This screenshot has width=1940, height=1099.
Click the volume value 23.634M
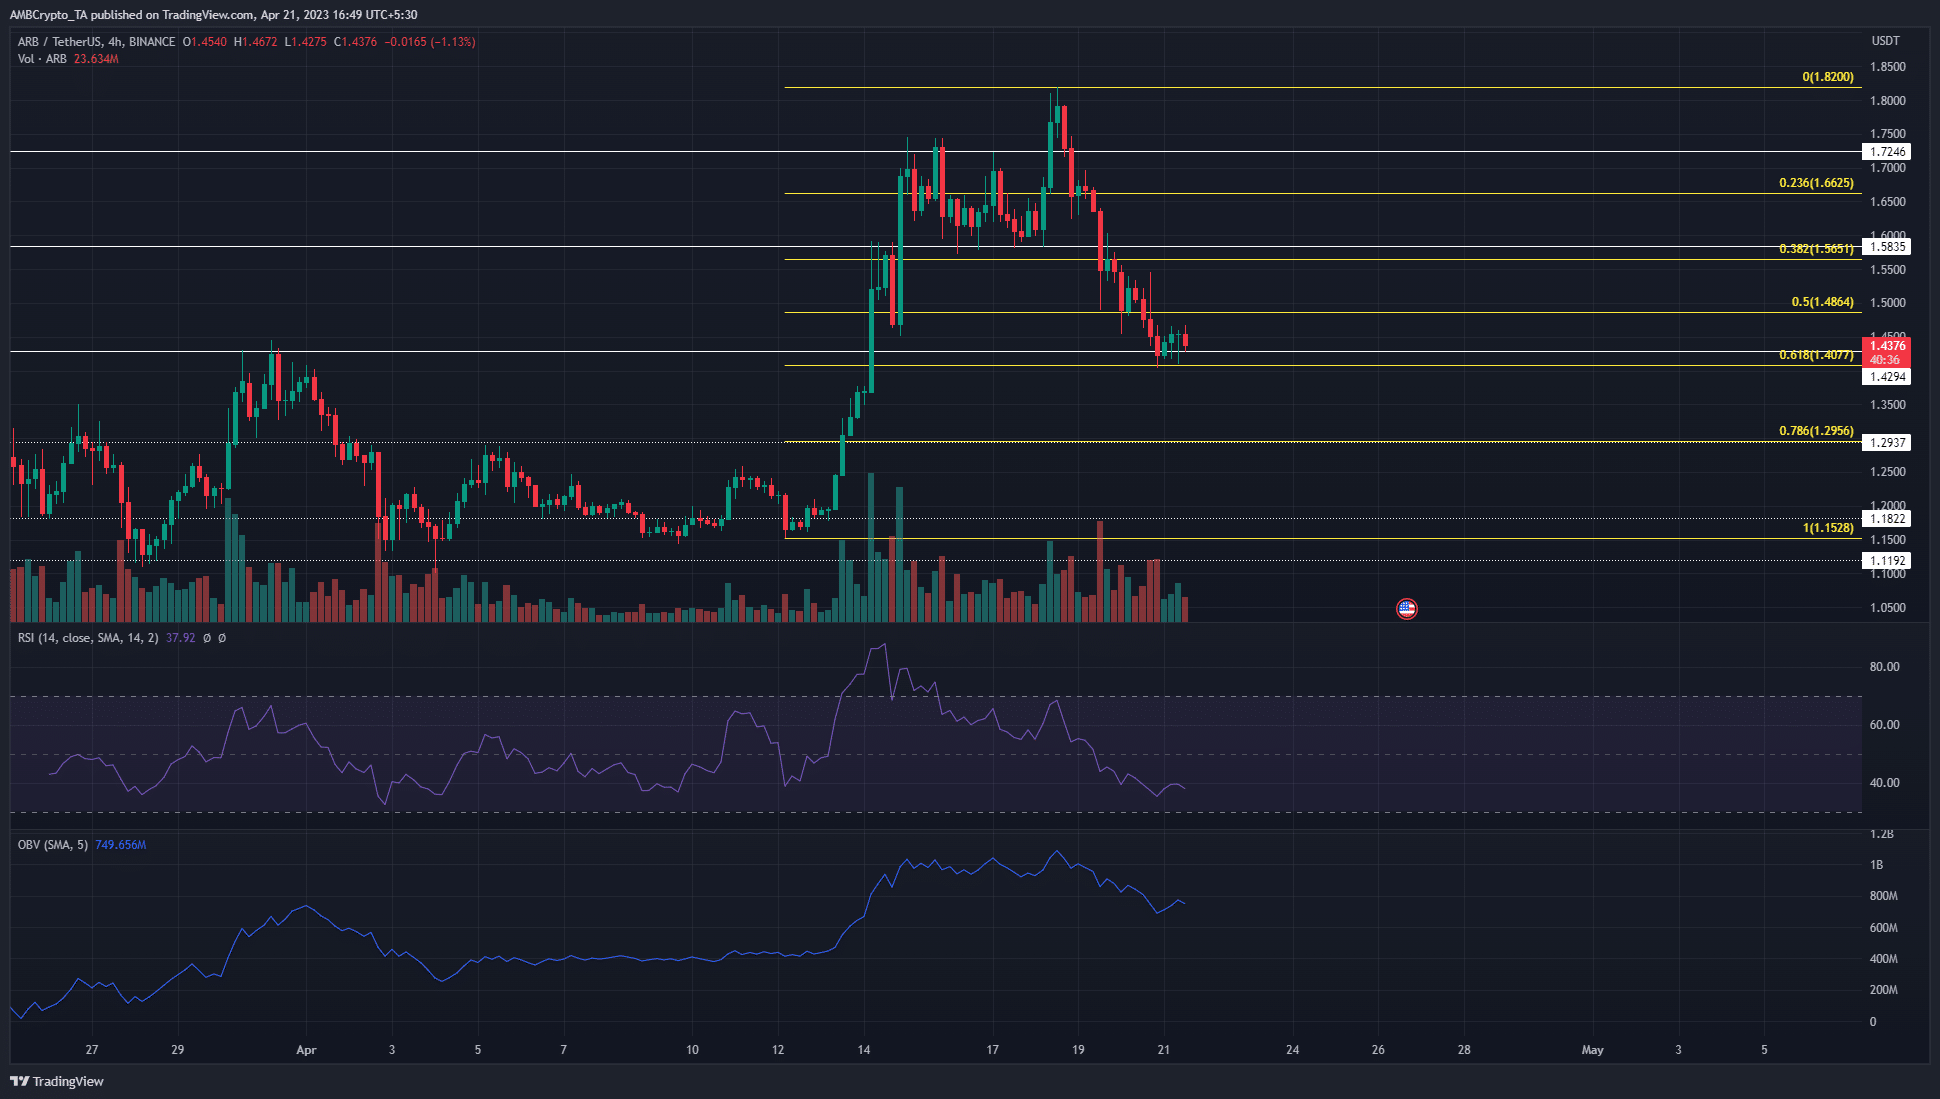tap(96, 59)
